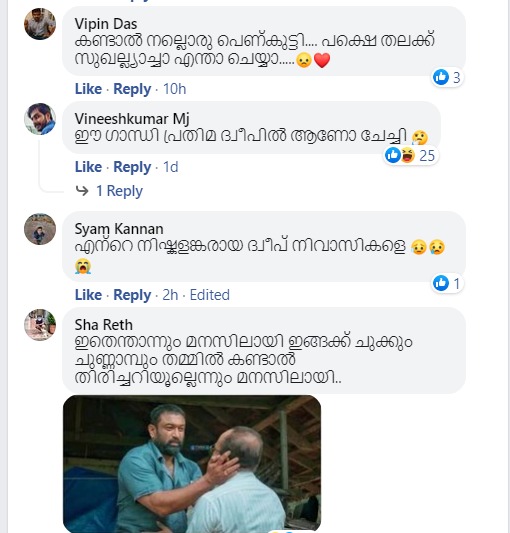Reply to Vipin Das's comment
Viewport: 510px width, 533px height.
[132, 89]
